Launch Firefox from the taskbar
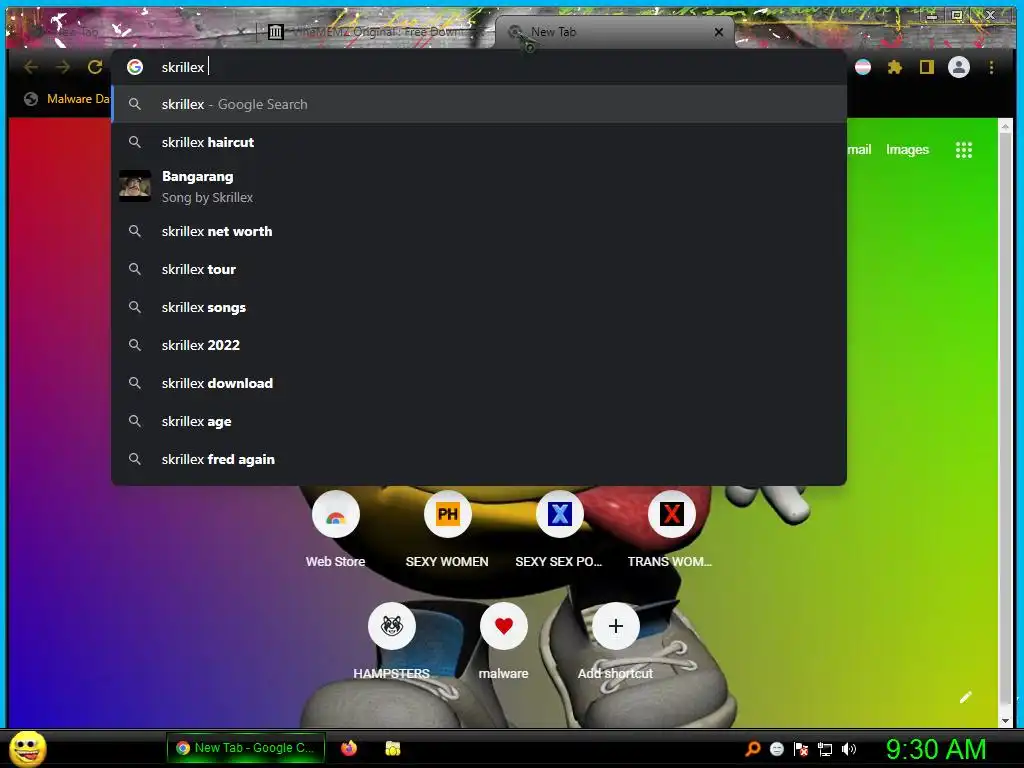 coord(349,748)
